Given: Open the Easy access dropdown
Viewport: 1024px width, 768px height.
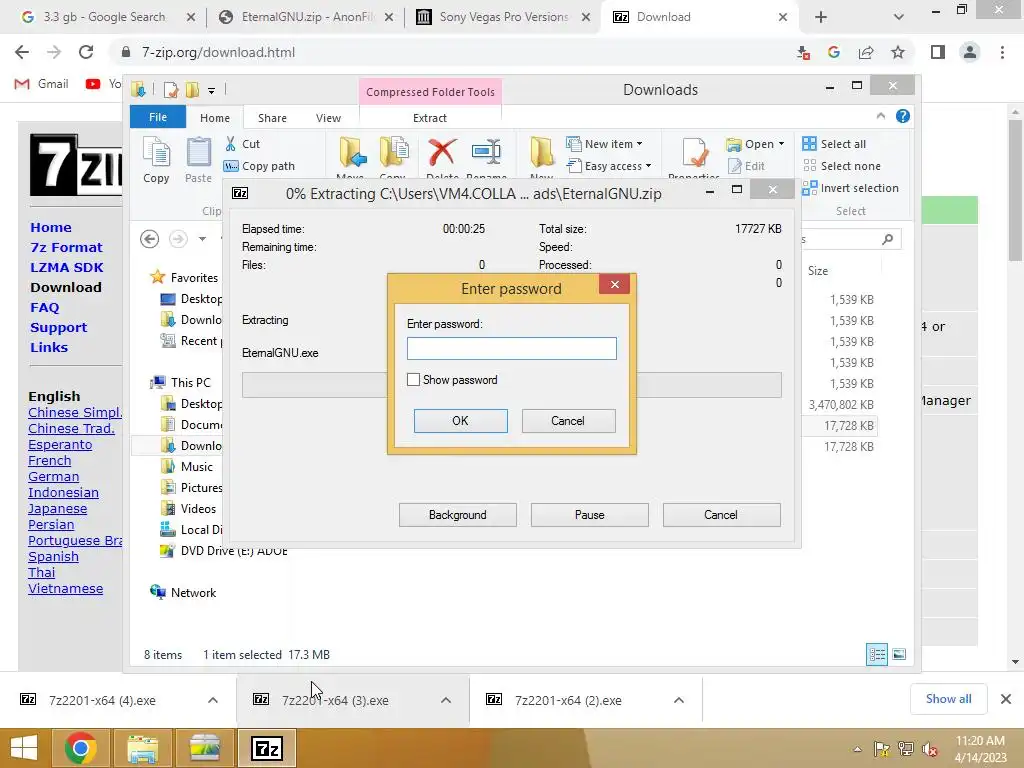Looking at the screenshot, I should pos(609,166).
